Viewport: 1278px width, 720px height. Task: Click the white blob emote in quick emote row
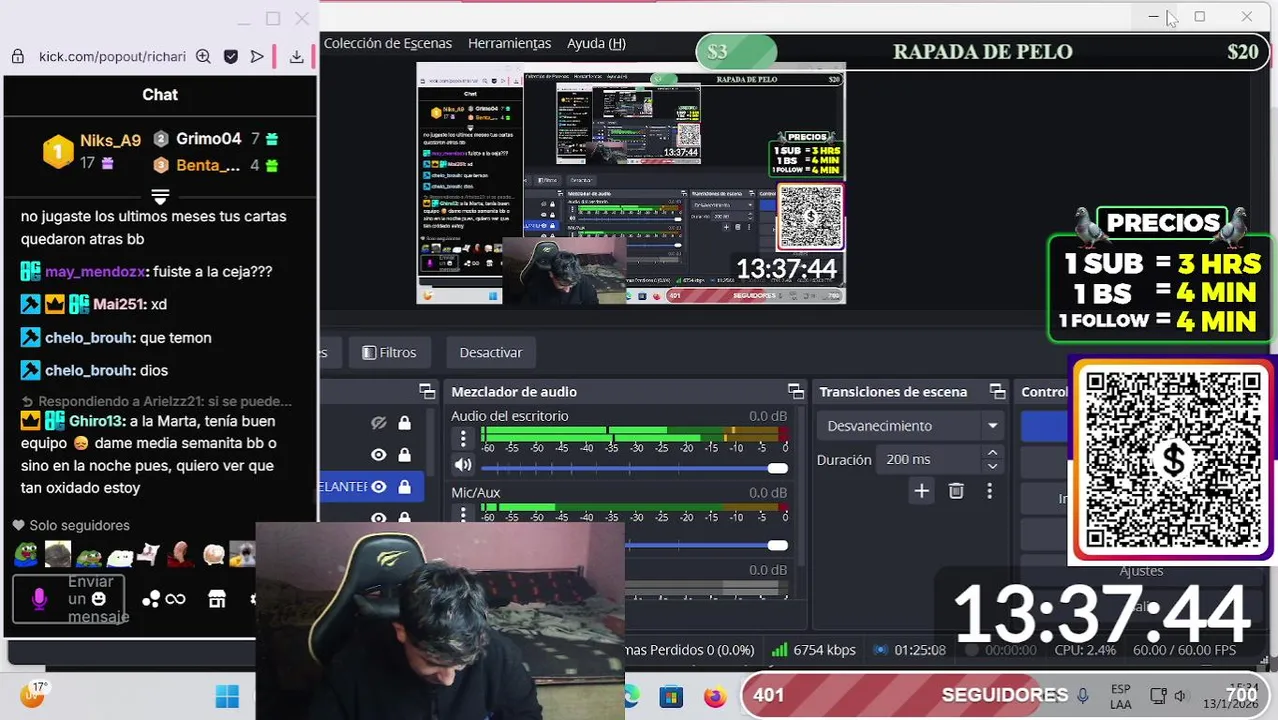(120, 555)
